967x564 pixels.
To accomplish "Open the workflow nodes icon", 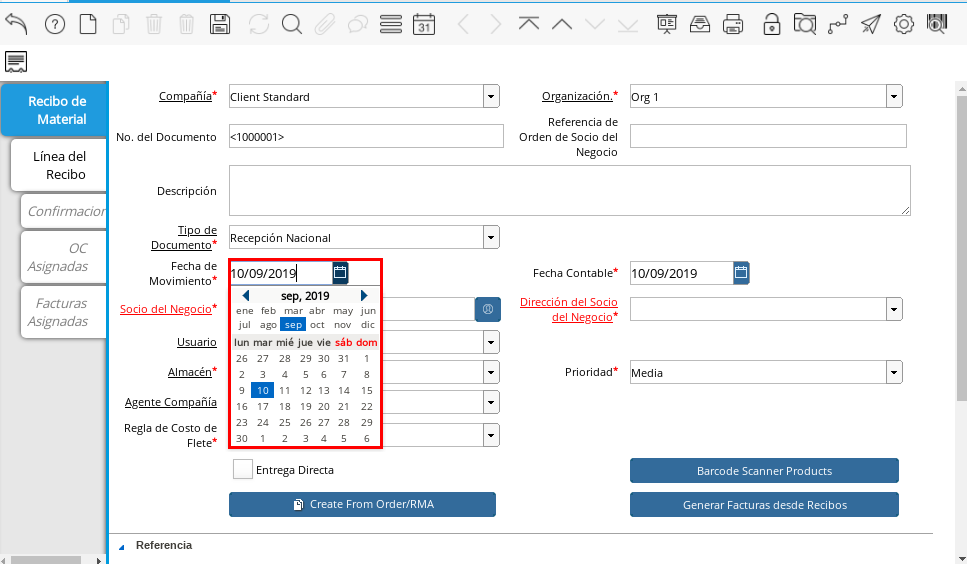I will click(x=837, y=25).
